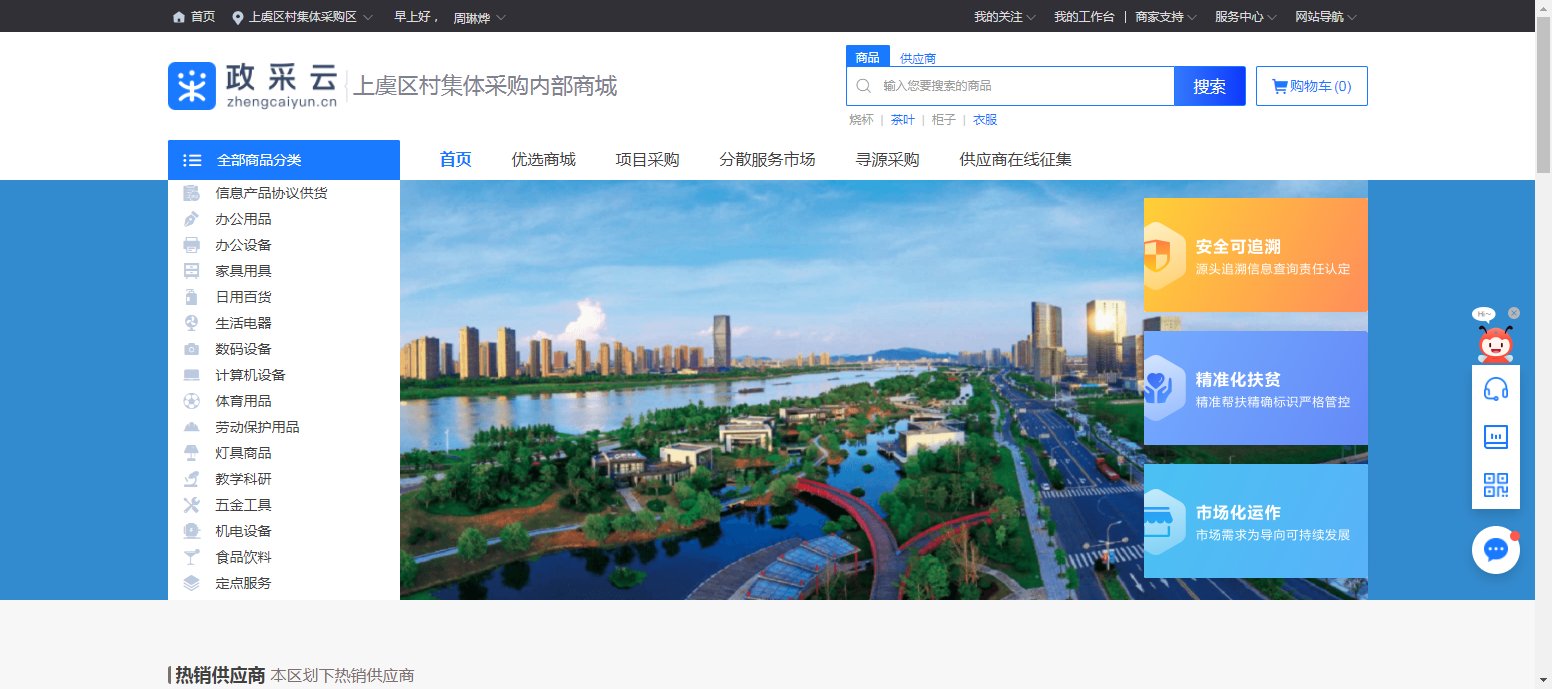Screen dimensions: 1552x689
Task: Click the 劳动保护用品 helmet icon
Action: click(191, 427)
